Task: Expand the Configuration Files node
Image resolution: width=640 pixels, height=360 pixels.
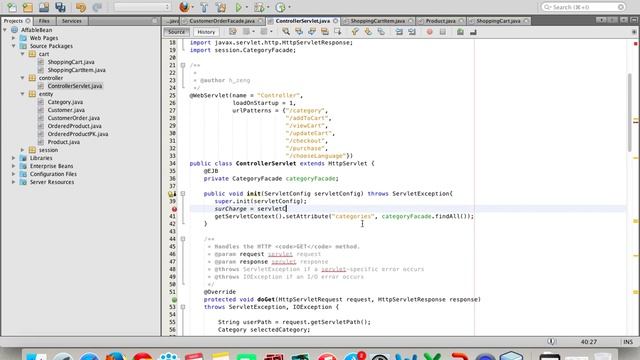Action: tap(13, 174)
